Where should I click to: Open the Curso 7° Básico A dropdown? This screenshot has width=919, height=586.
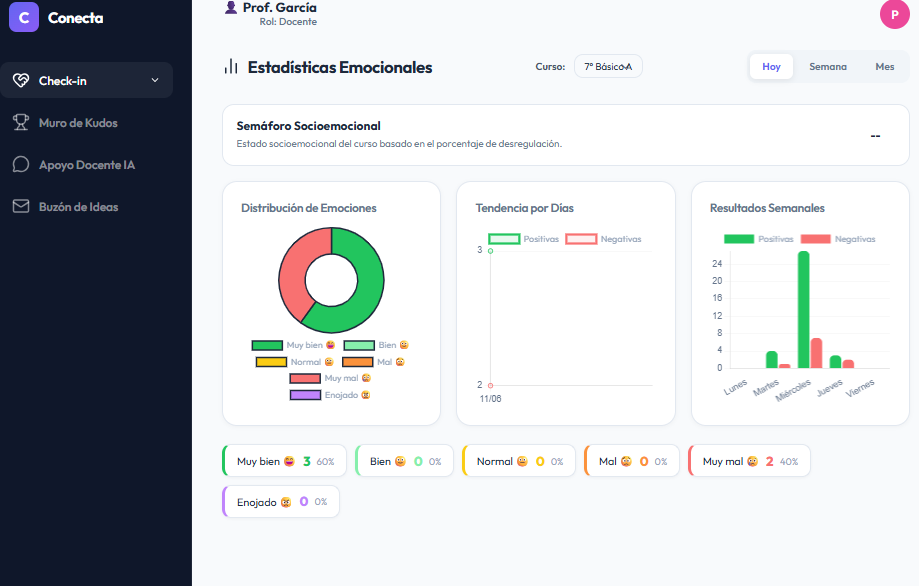pyautogui.click(x=608, y=66)
